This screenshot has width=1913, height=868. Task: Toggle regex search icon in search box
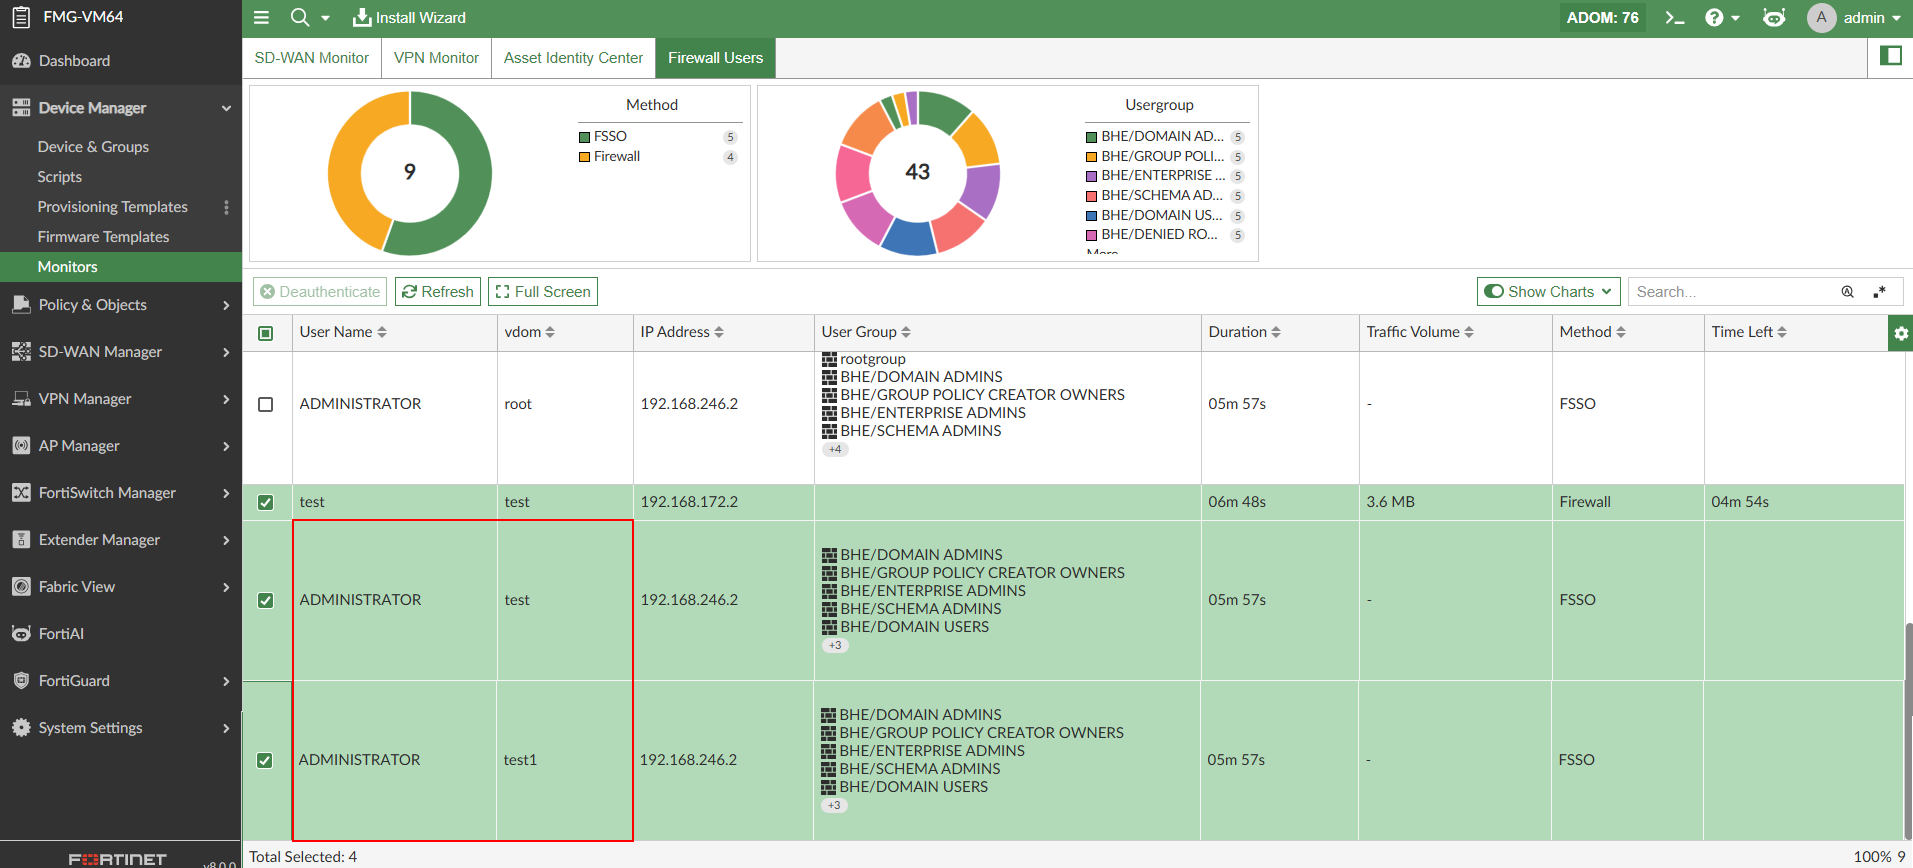point(1880,292)
